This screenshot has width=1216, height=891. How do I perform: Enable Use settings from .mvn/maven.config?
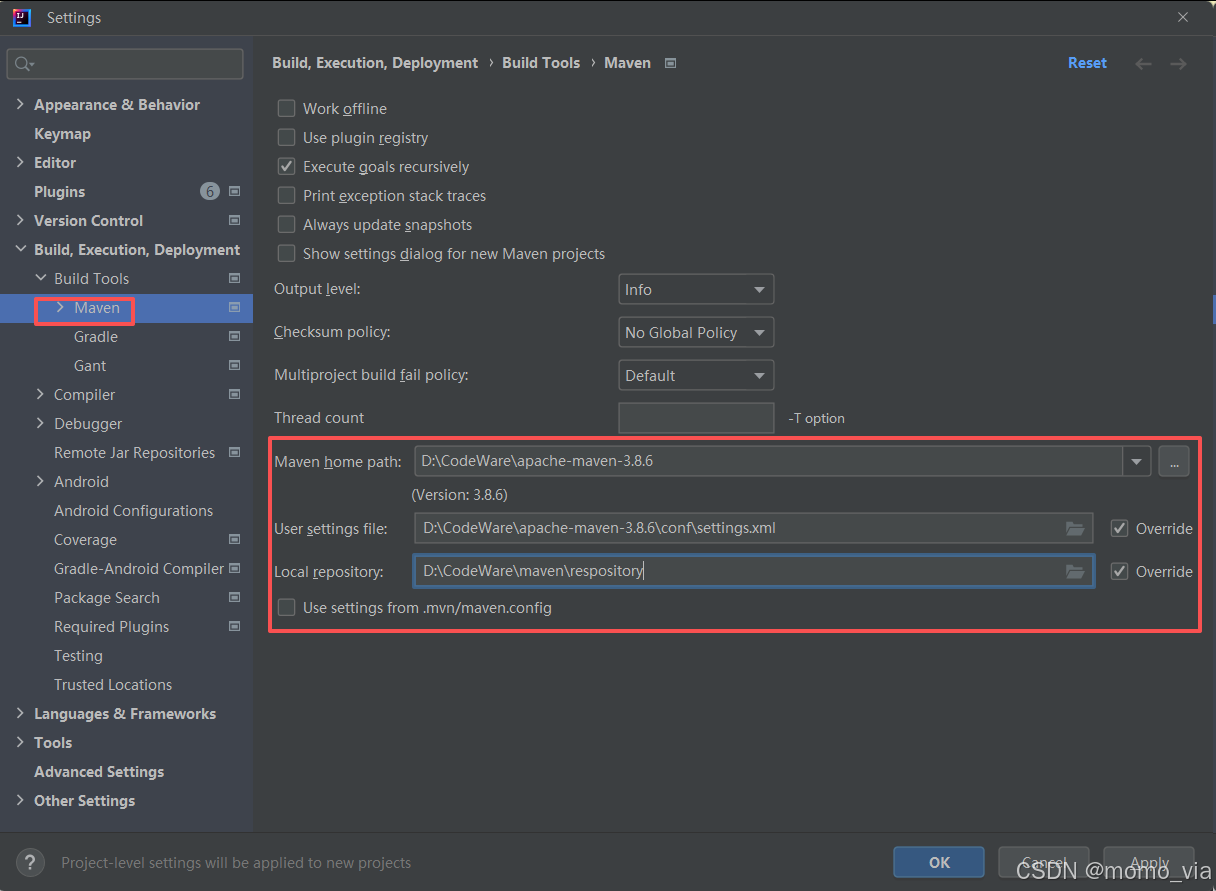[286, 607]
